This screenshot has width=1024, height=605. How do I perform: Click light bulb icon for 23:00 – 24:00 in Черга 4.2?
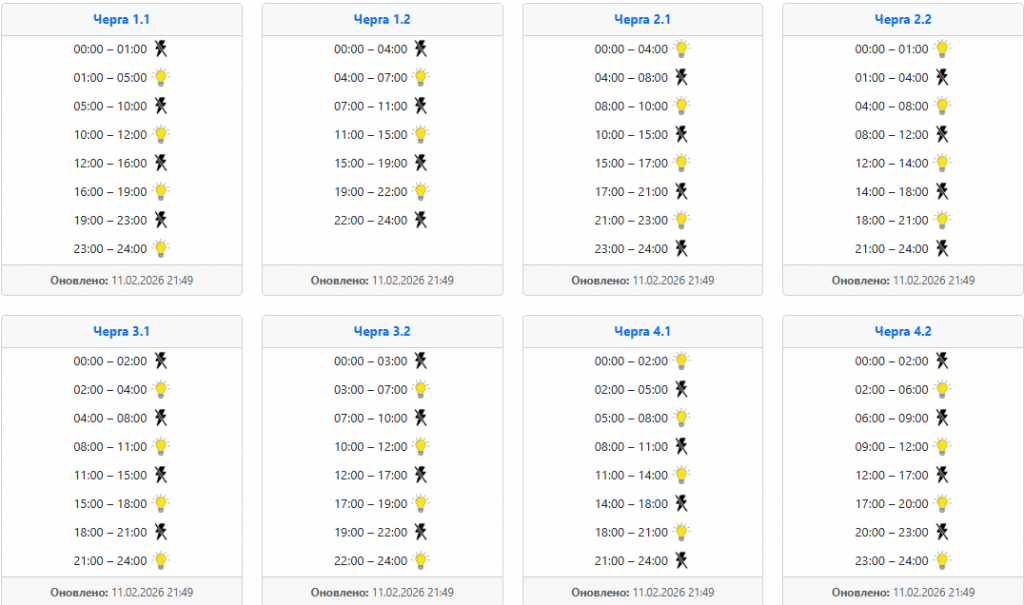click(942, 561)
